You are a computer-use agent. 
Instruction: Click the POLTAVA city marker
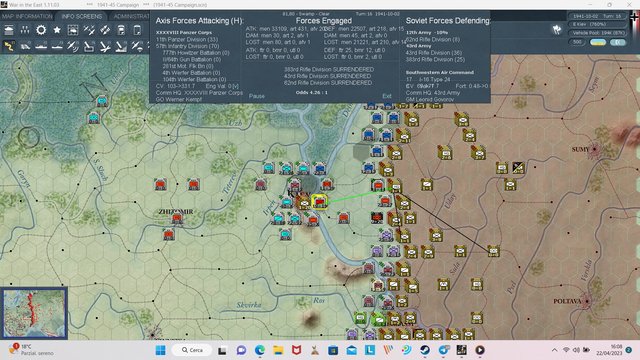(587, 301)
